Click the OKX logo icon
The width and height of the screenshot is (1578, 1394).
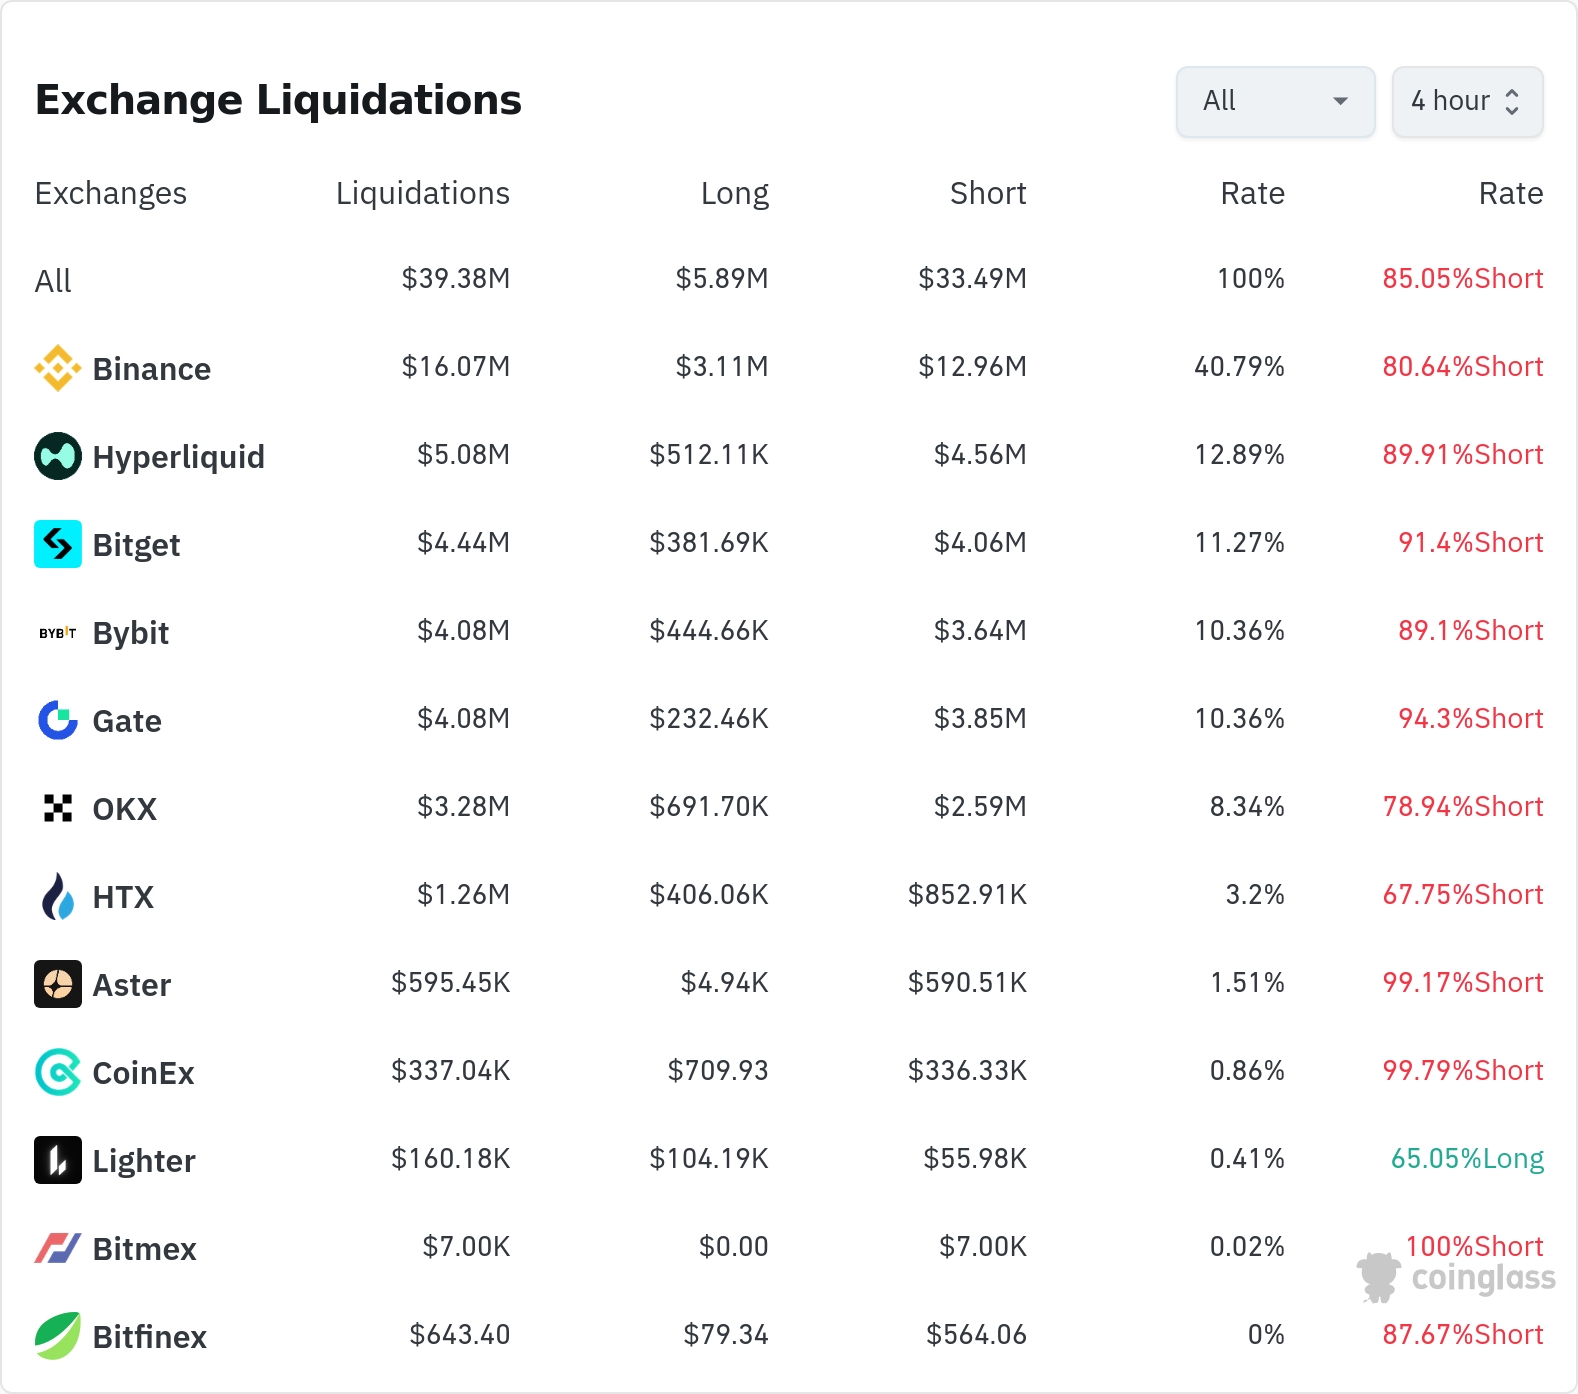pyautogui.click(x=58, y=808)
